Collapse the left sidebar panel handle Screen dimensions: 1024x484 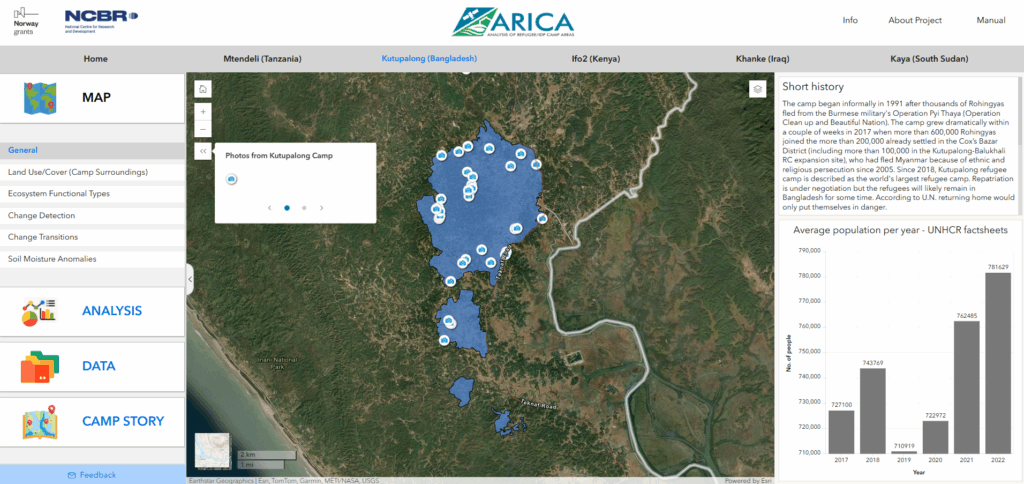[190, 280]
